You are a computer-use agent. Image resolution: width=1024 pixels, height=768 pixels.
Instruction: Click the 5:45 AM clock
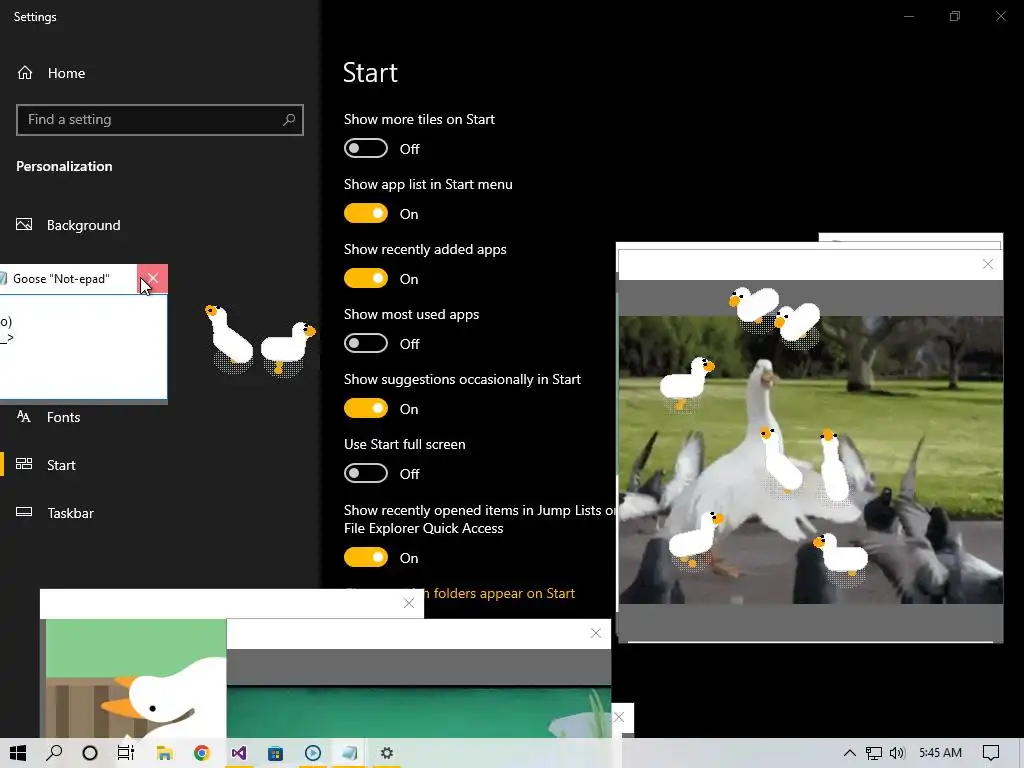click(940, 753)
